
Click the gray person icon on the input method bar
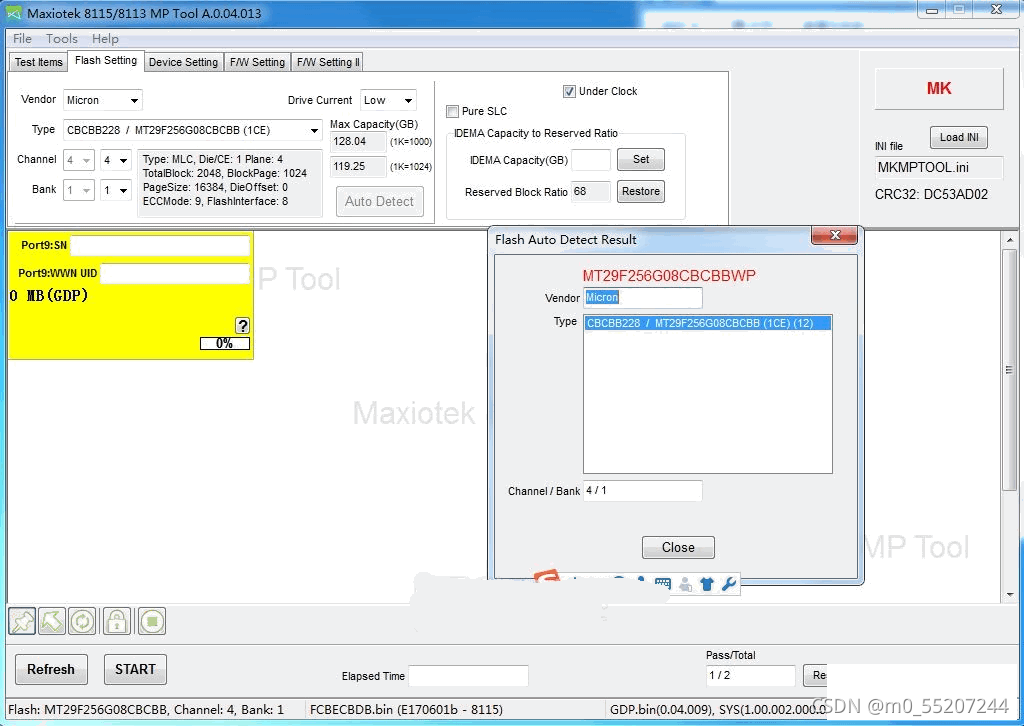point(685,584)
